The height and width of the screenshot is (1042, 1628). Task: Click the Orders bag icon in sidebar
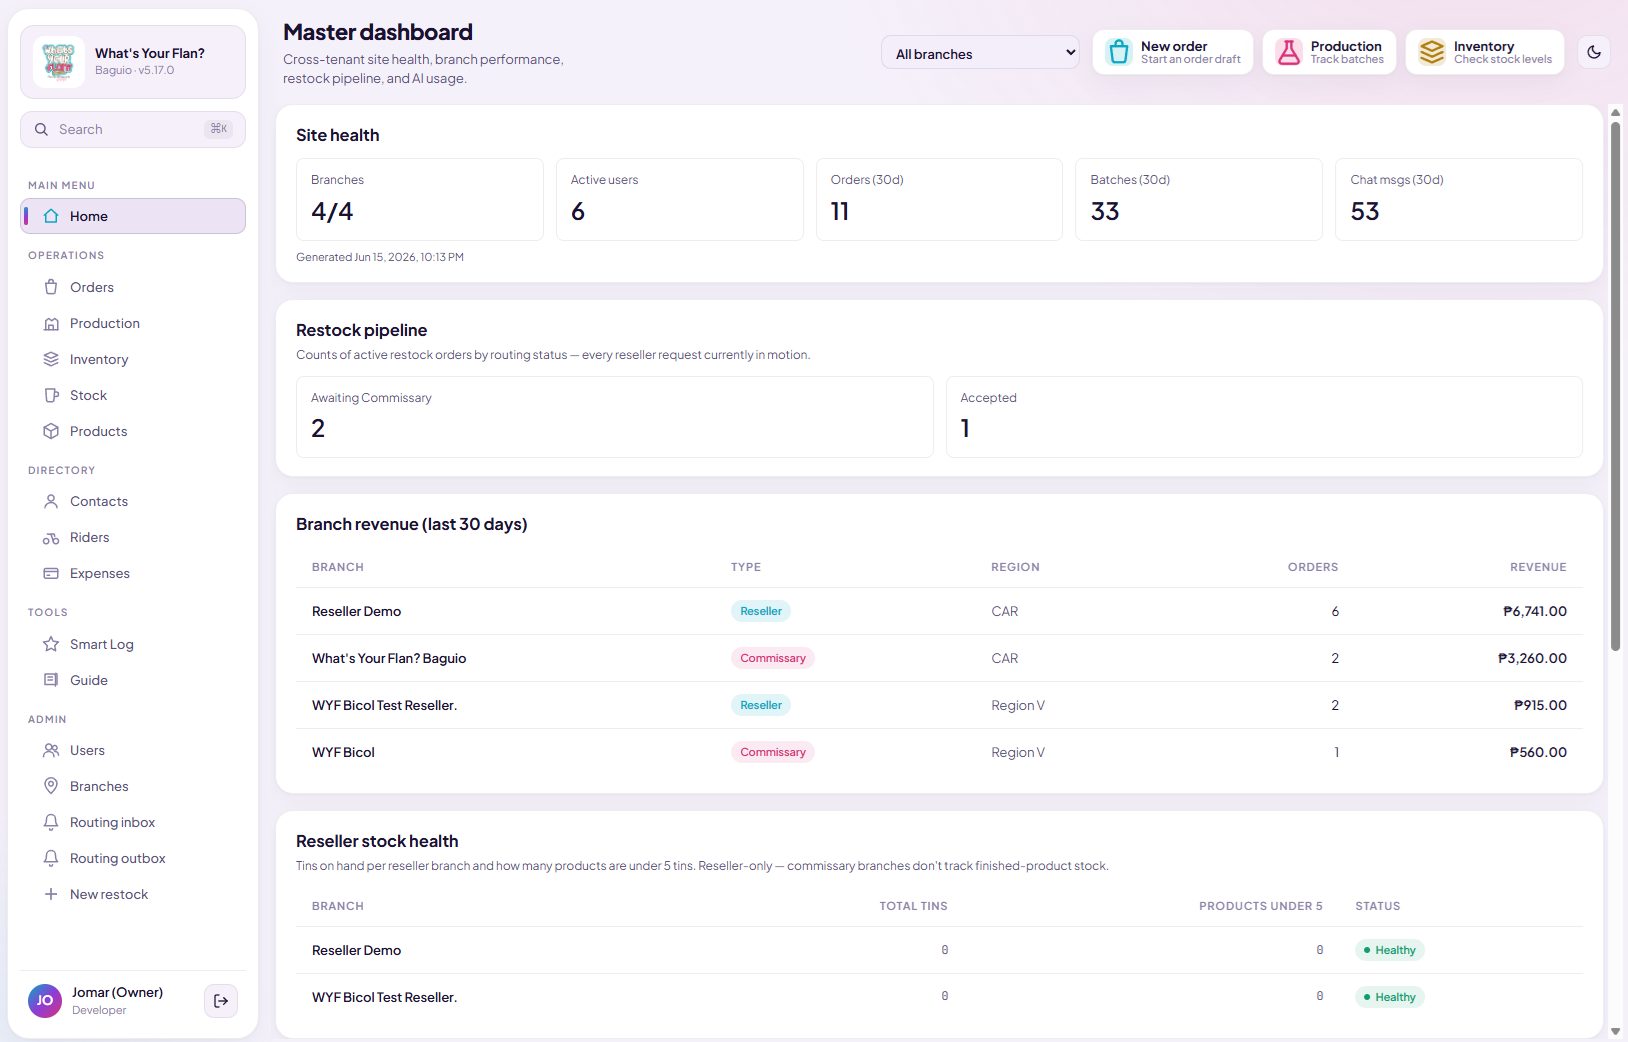pyautogui.click(x=51, y=287)
